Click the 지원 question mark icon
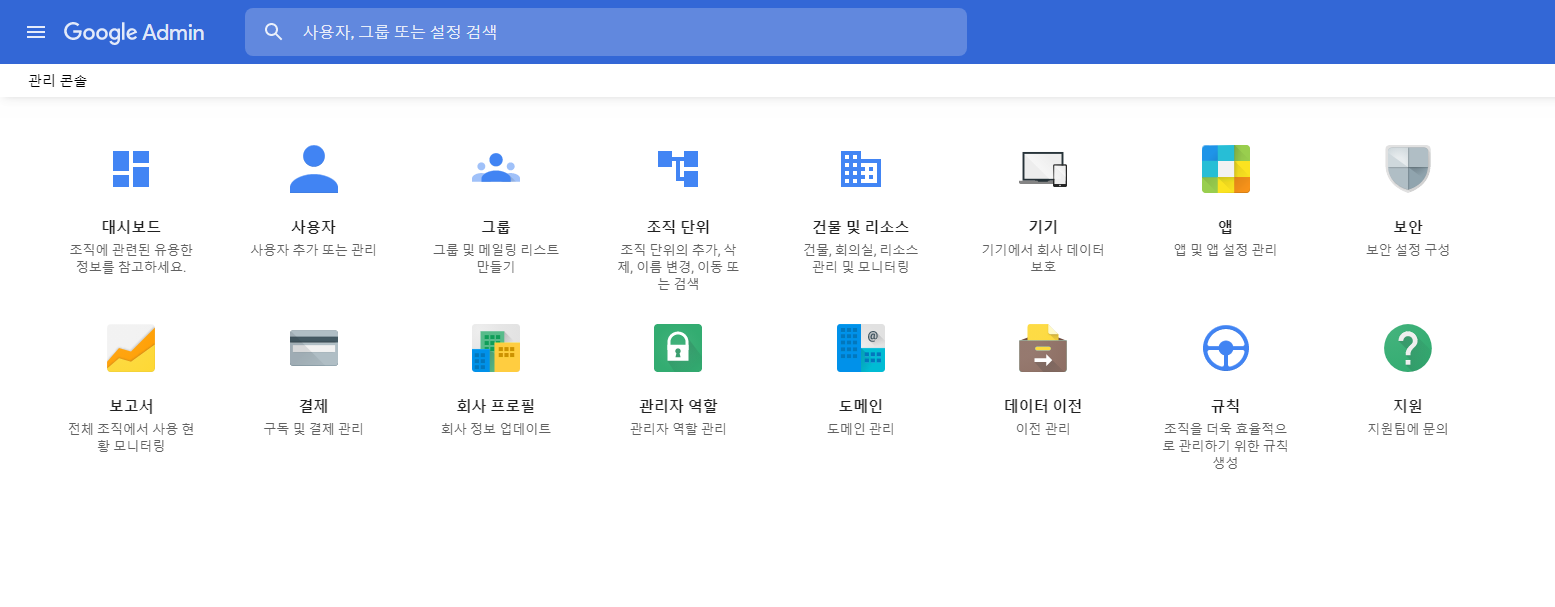The height and width of the screenshot is (607, 1555). (x=1408, y=348)
